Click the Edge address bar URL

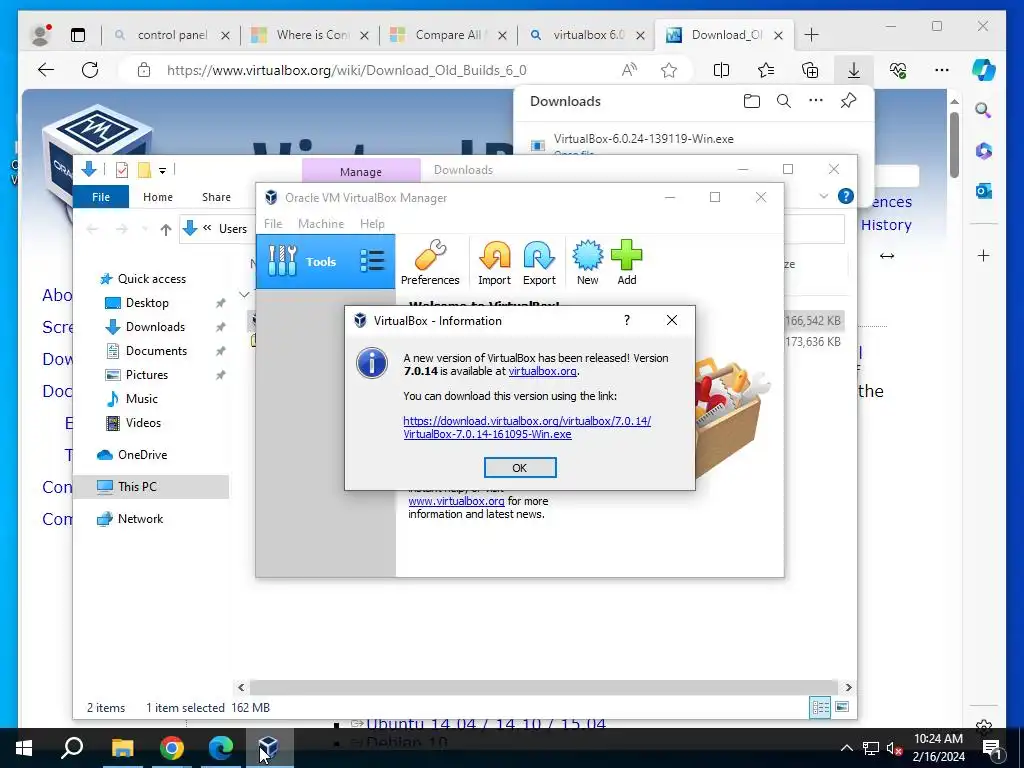(346, 70)
